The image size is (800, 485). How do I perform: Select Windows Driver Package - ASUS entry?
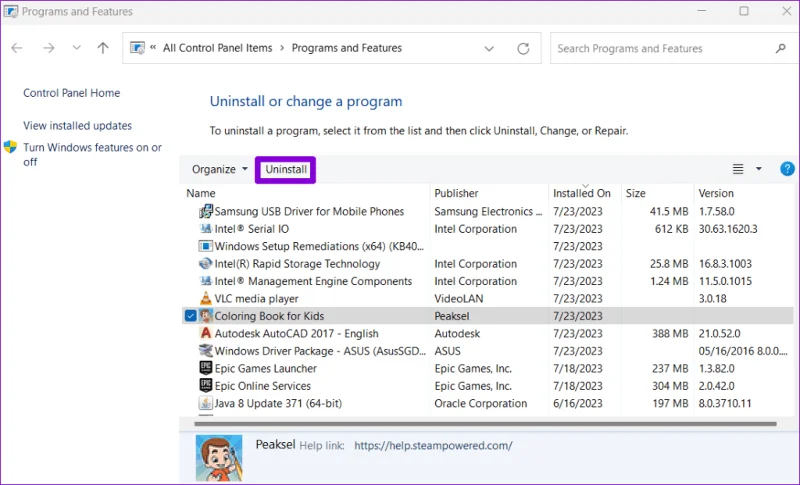click(x=320, y=351)
